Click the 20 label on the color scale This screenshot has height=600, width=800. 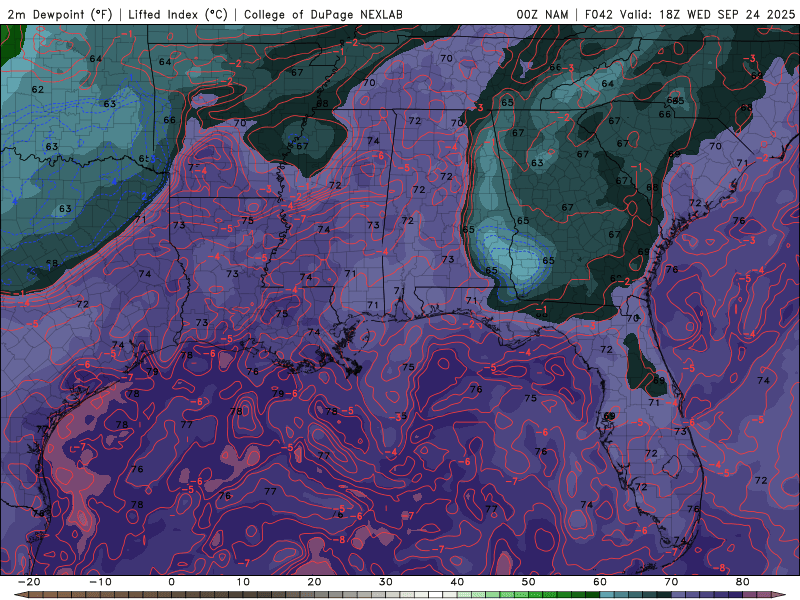click(314, 582)
